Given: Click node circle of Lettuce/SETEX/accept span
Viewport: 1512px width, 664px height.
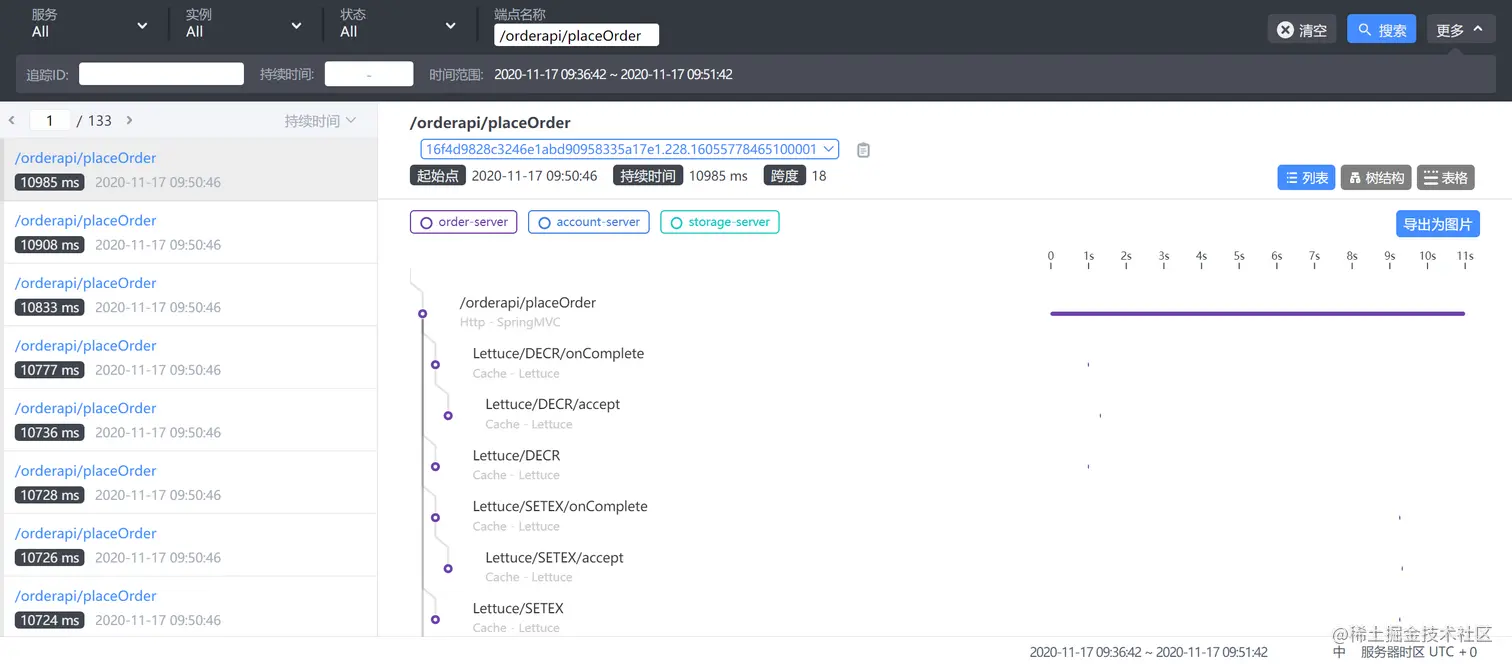Looking at the screenshot, I should (x=448, y=569).
